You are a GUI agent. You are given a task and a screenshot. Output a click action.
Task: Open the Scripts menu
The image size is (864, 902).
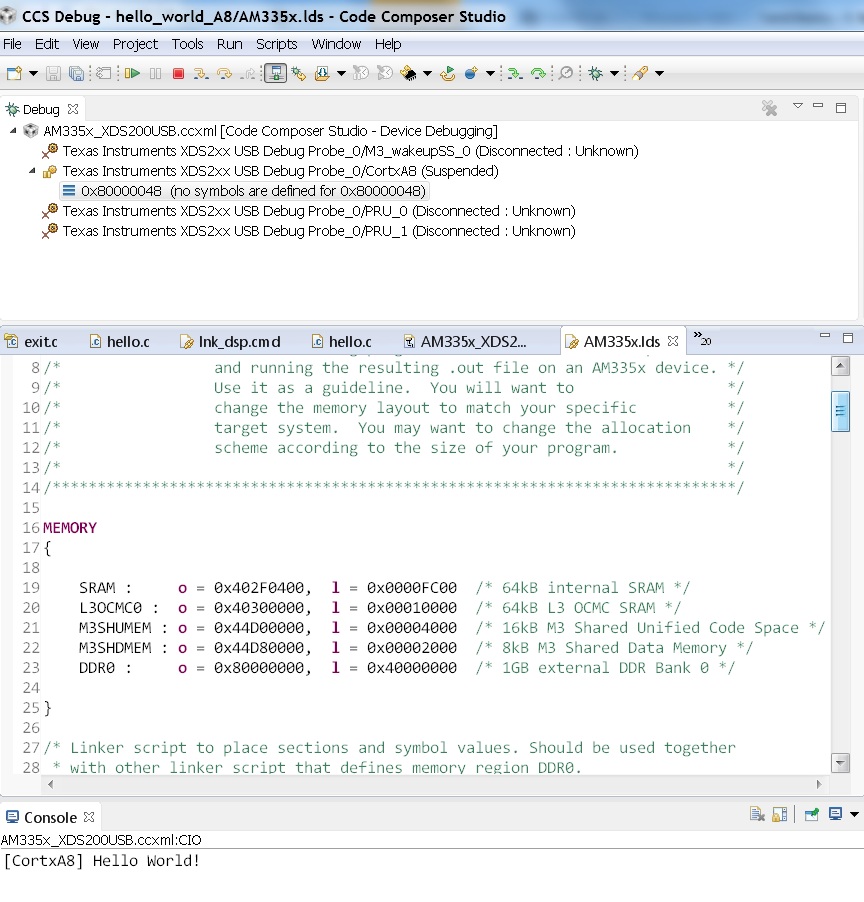[276, 44]
